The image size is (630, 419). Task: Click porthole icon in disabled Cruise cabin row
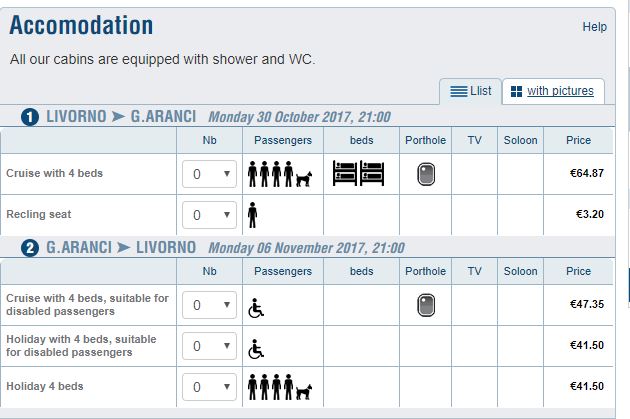click(426, 307)
